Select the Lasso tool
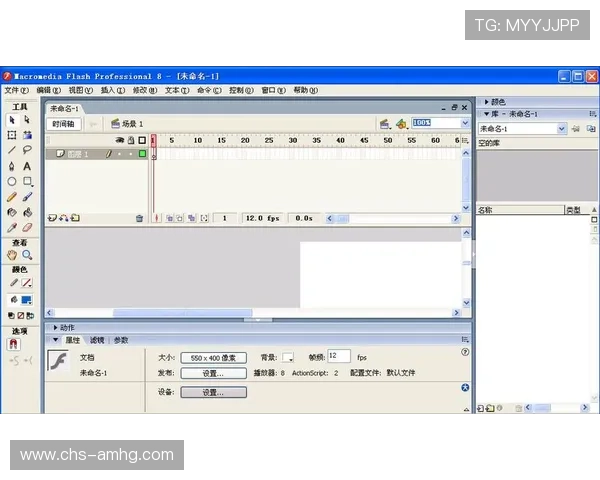Screen dimensions: 600x480 [x=27, y=150]
